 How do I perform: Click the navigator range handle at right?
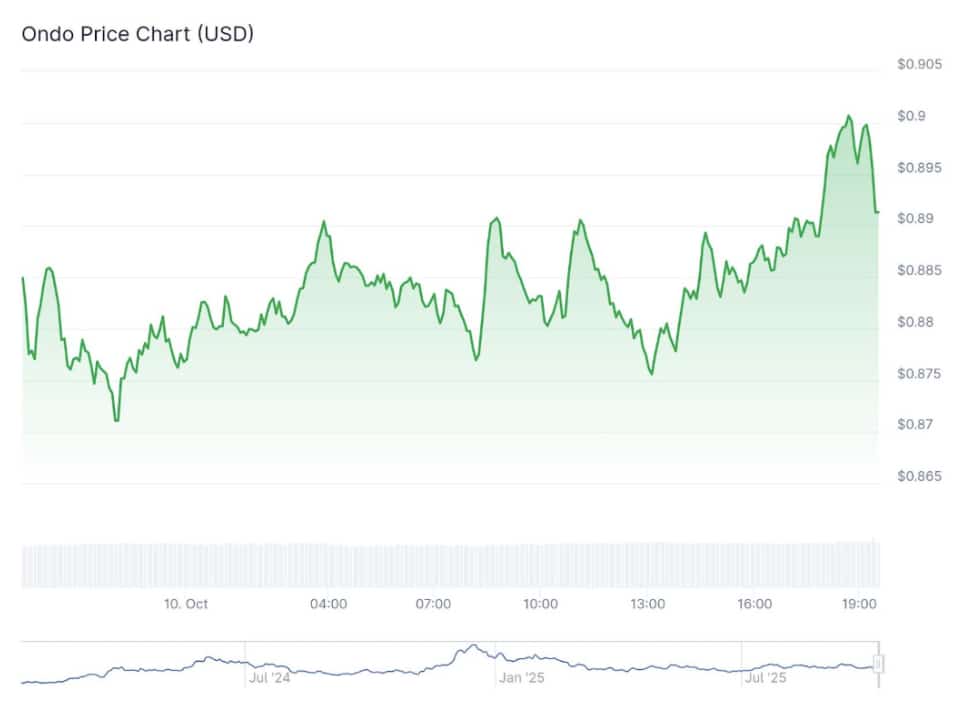[x=879, y=664]
